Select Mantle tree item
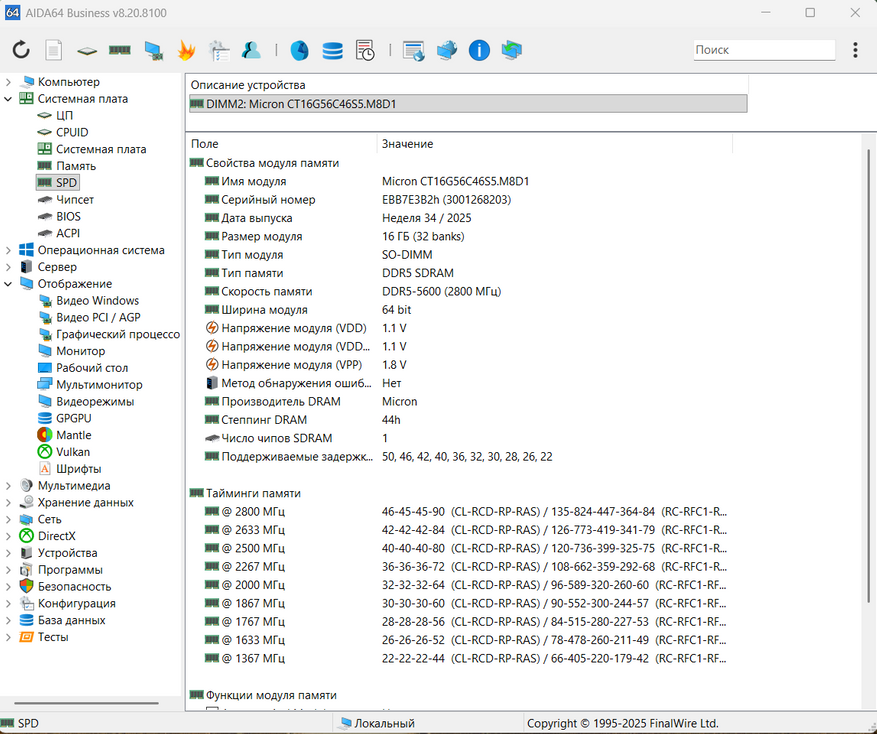 tap(73, 435)
